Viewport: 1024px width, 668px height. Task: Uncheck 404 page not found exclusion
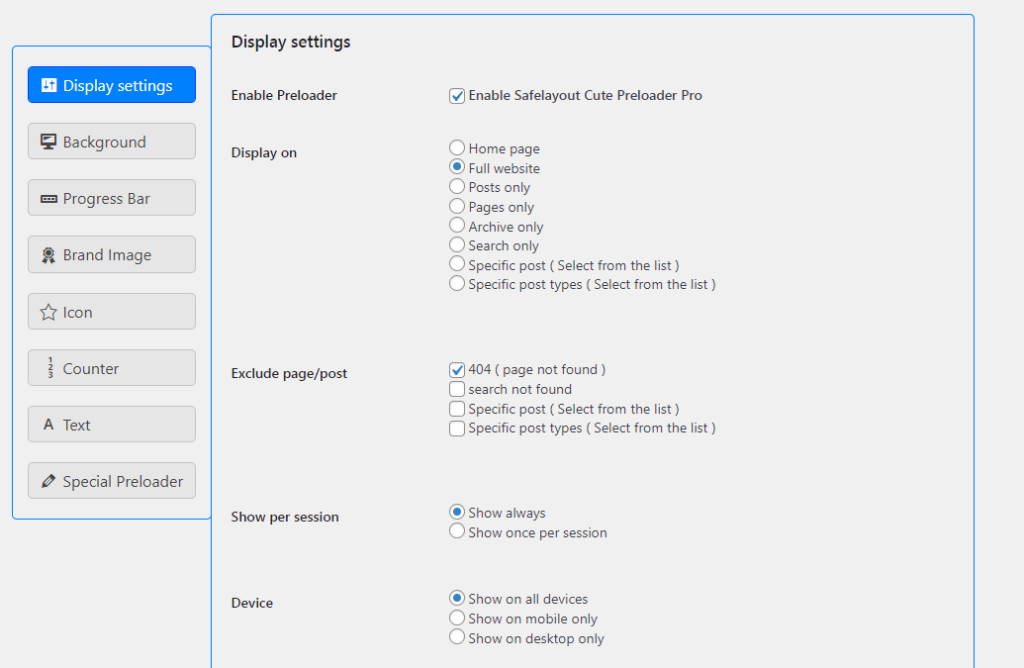pos(457,369)
